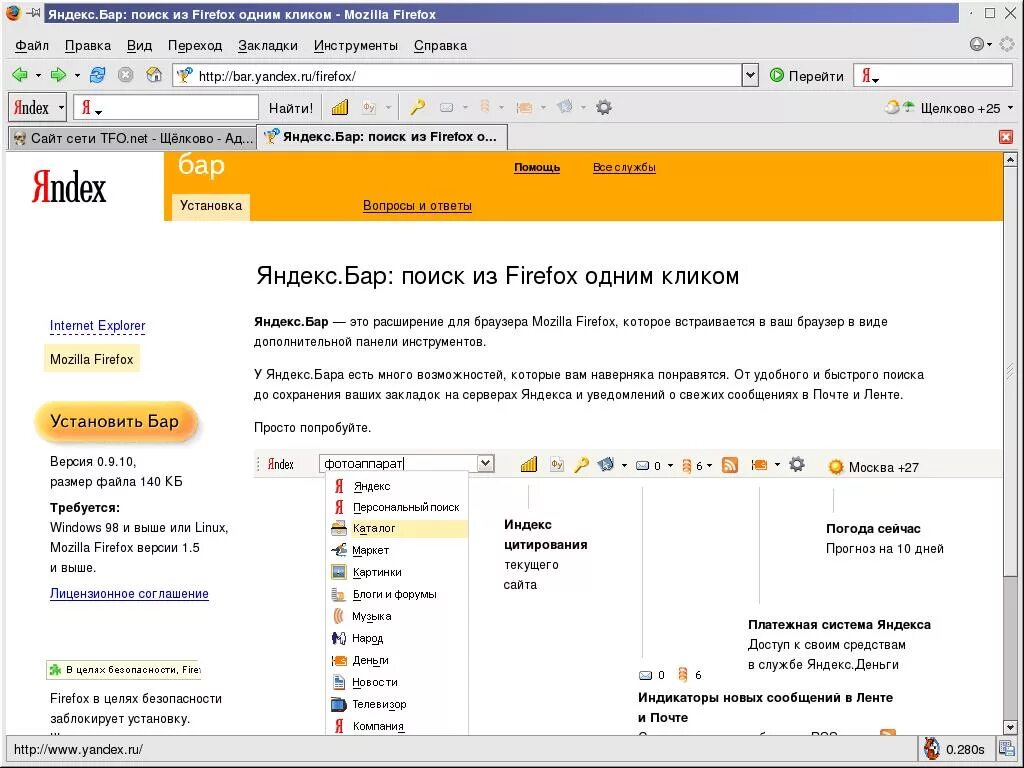Image resolution: width=1024 pixels, height=768 pixels.
Task: Open the Помощь link
Action: pyautogui.click(x=537, y=167)
